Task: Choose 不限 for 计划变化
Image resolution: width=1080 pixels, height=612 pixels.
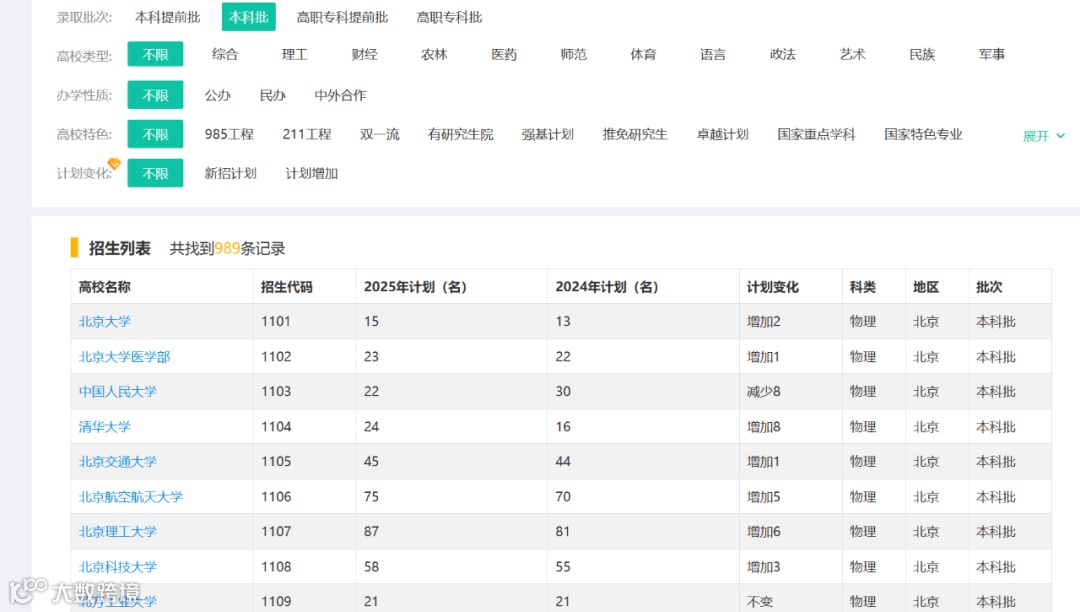Action: (x=155, y=173)
